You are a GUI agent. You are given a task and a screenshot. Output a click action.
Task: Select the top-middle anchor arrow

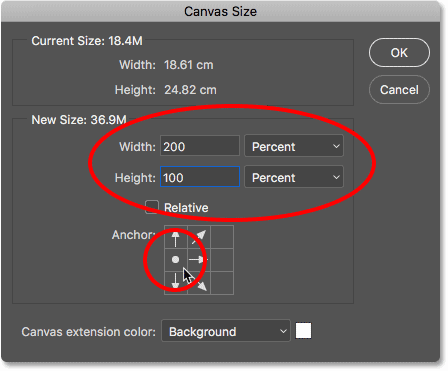199,237
